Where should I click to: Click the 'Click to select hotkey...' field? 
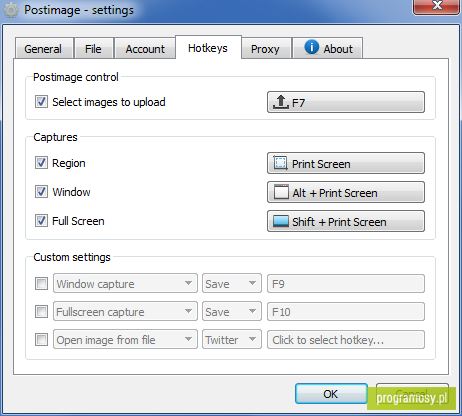346,340
